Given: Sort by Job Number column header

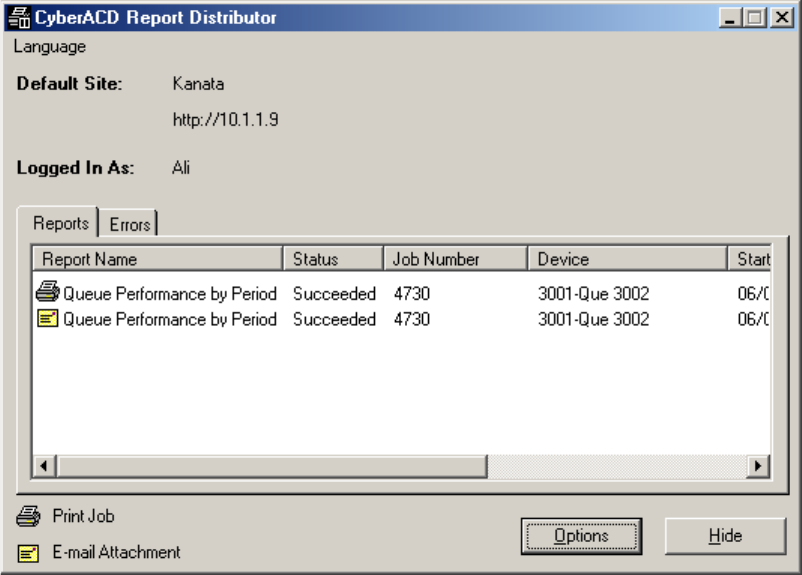Looking at the screenshot, I should (455, 259).
